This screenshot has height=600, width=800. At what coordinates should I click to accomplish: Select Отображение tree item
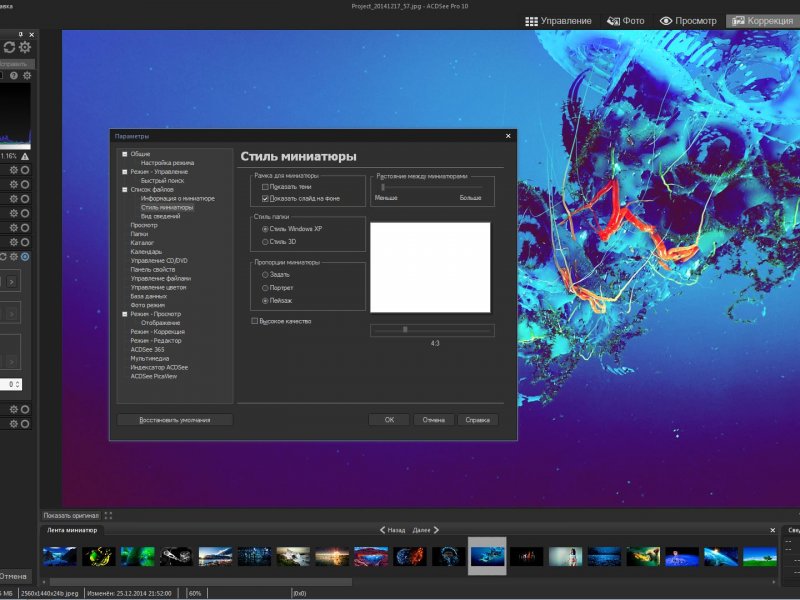pos(160,323)
